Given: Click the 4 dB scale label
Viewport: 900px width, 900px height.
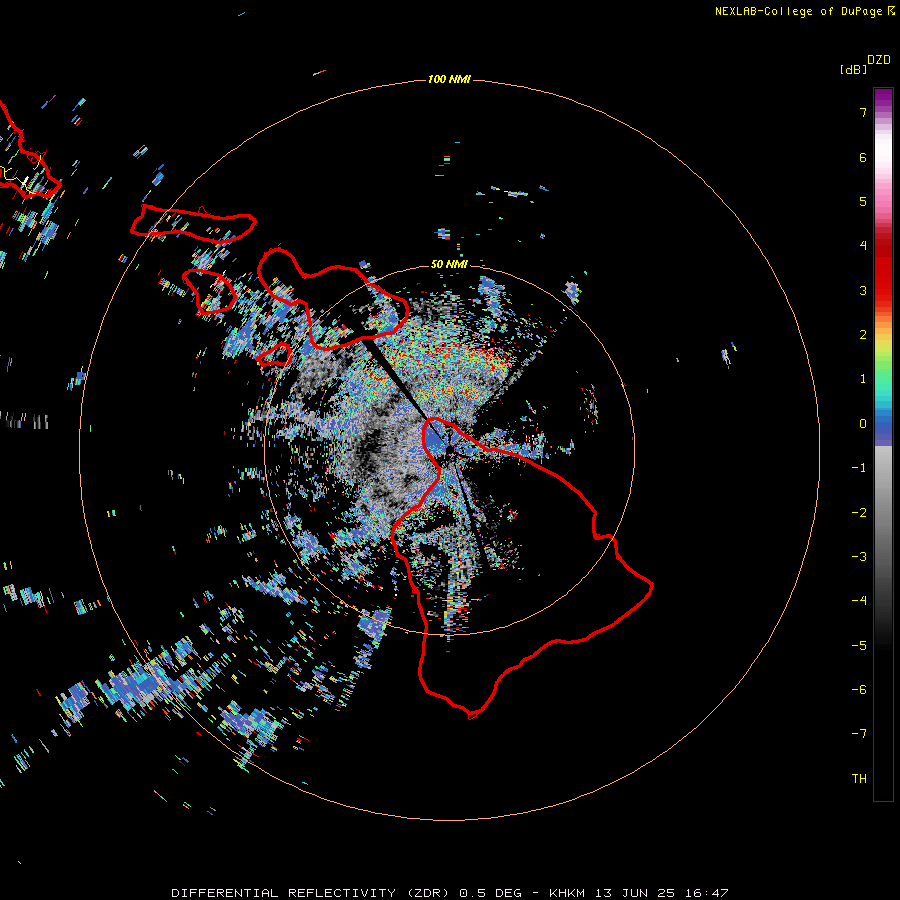Looking at the screenshot, I should 863,246.
